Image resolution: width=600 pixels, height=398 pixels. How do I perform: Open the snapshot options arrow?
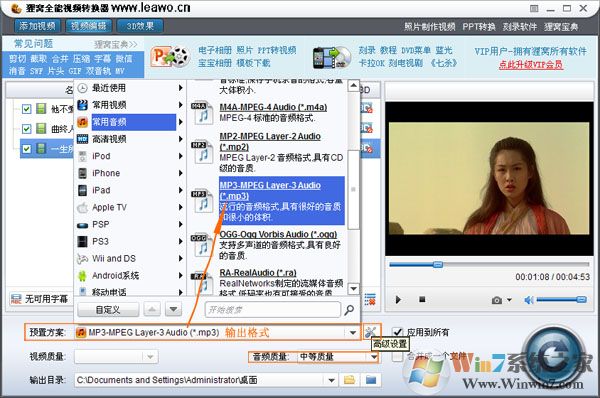click(x=509, y=300)
